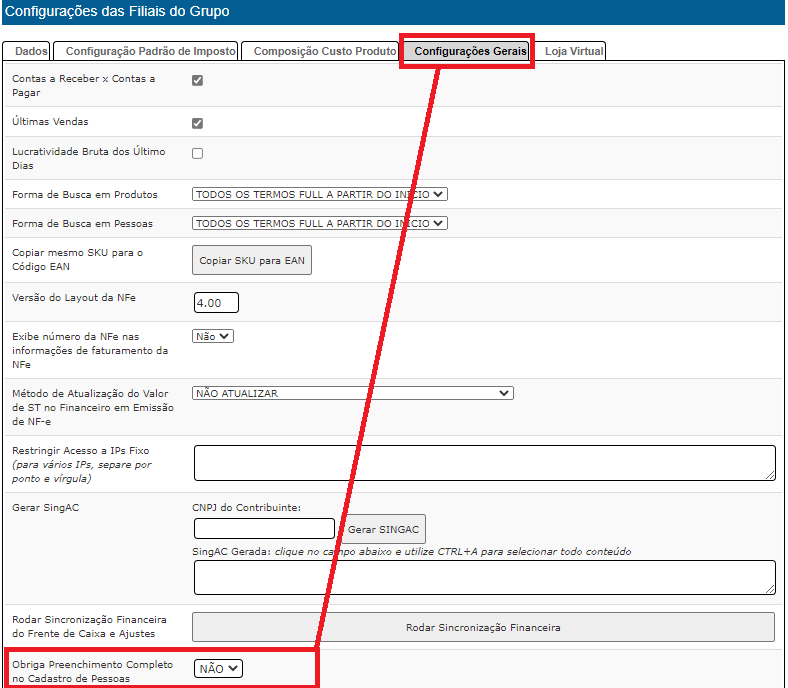Click the Restringir Acesso a IPs Fixo textarea
The height and width of the screenshot is (688, 788).
pyautogui.click(x=485, y=463)
